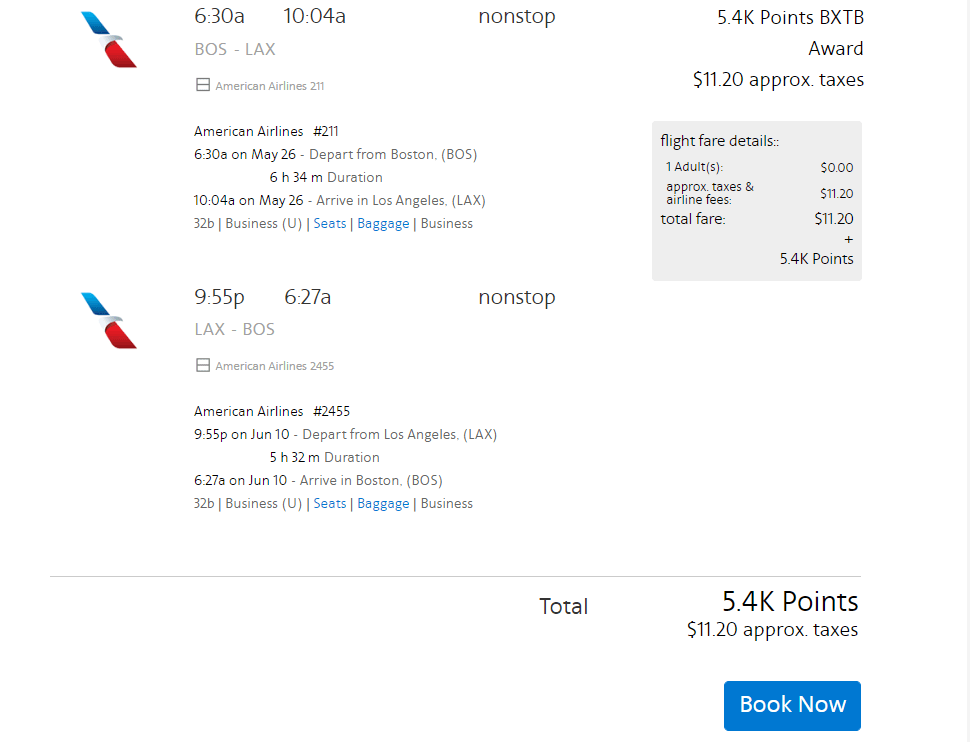The height and width of the screenshot is (742, 970).
Task: Click the 5.4K Points BXTB price
Action: [790, 17]
